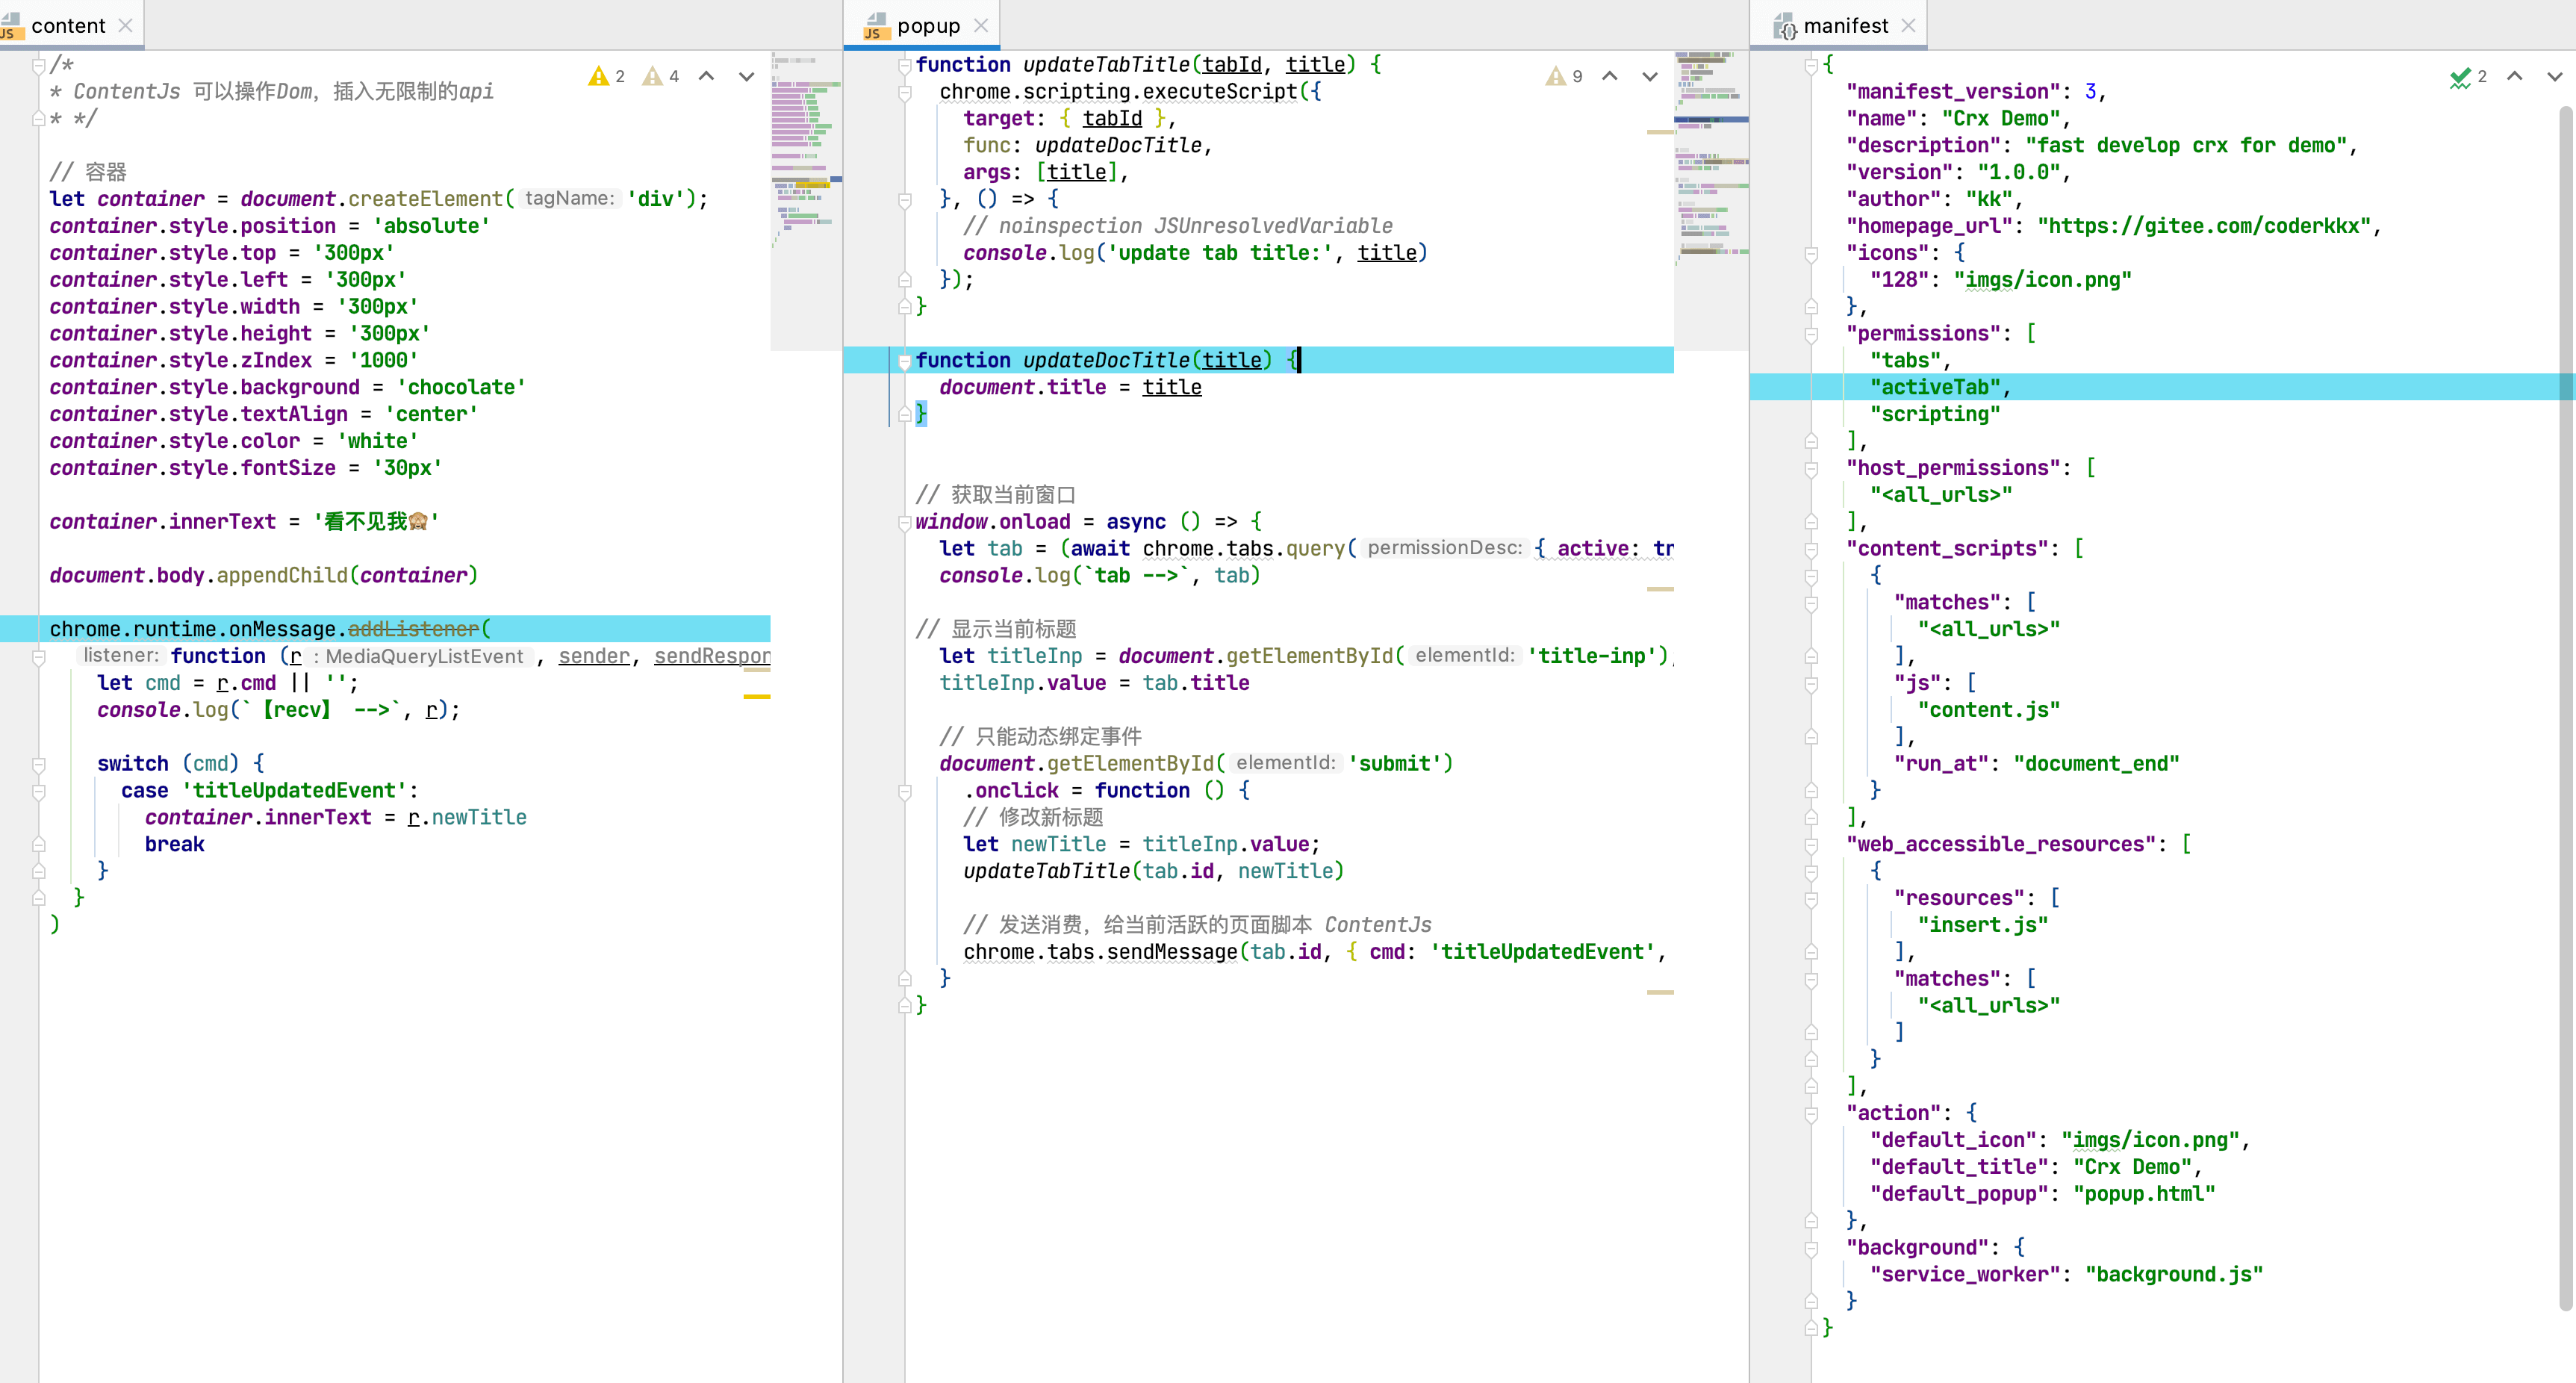Click green checkmark inspection icon in manifest
The height and width of the screenshot is (1383, 2576).
pyautogui.click(x=2460, y=77)
